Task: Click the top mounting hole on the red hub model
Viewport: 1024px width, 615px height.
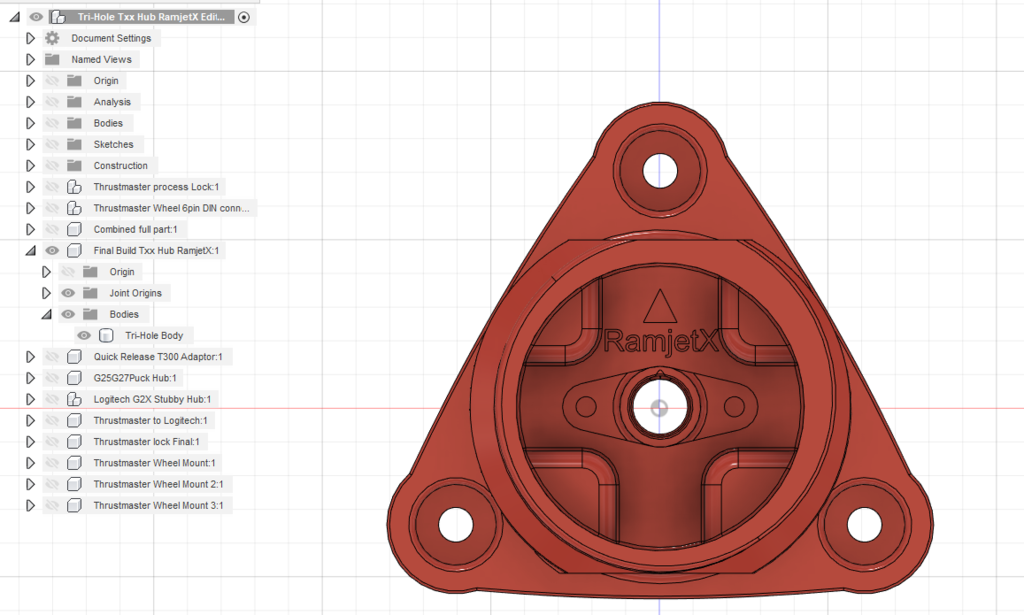Action: pos(660,170)
